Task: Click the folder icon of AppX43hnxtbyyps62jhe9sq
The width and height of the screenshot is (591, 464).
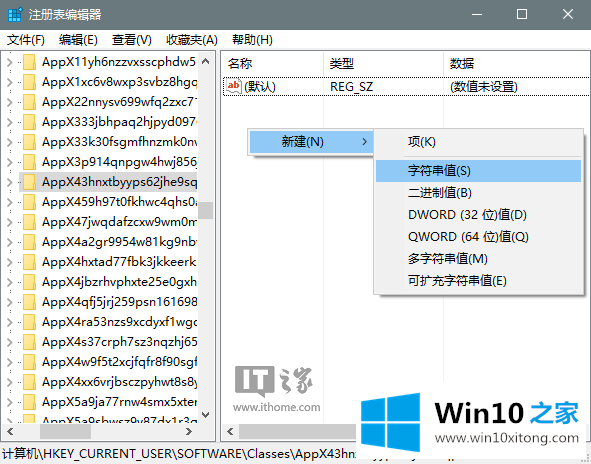Action: click(29, 182)
